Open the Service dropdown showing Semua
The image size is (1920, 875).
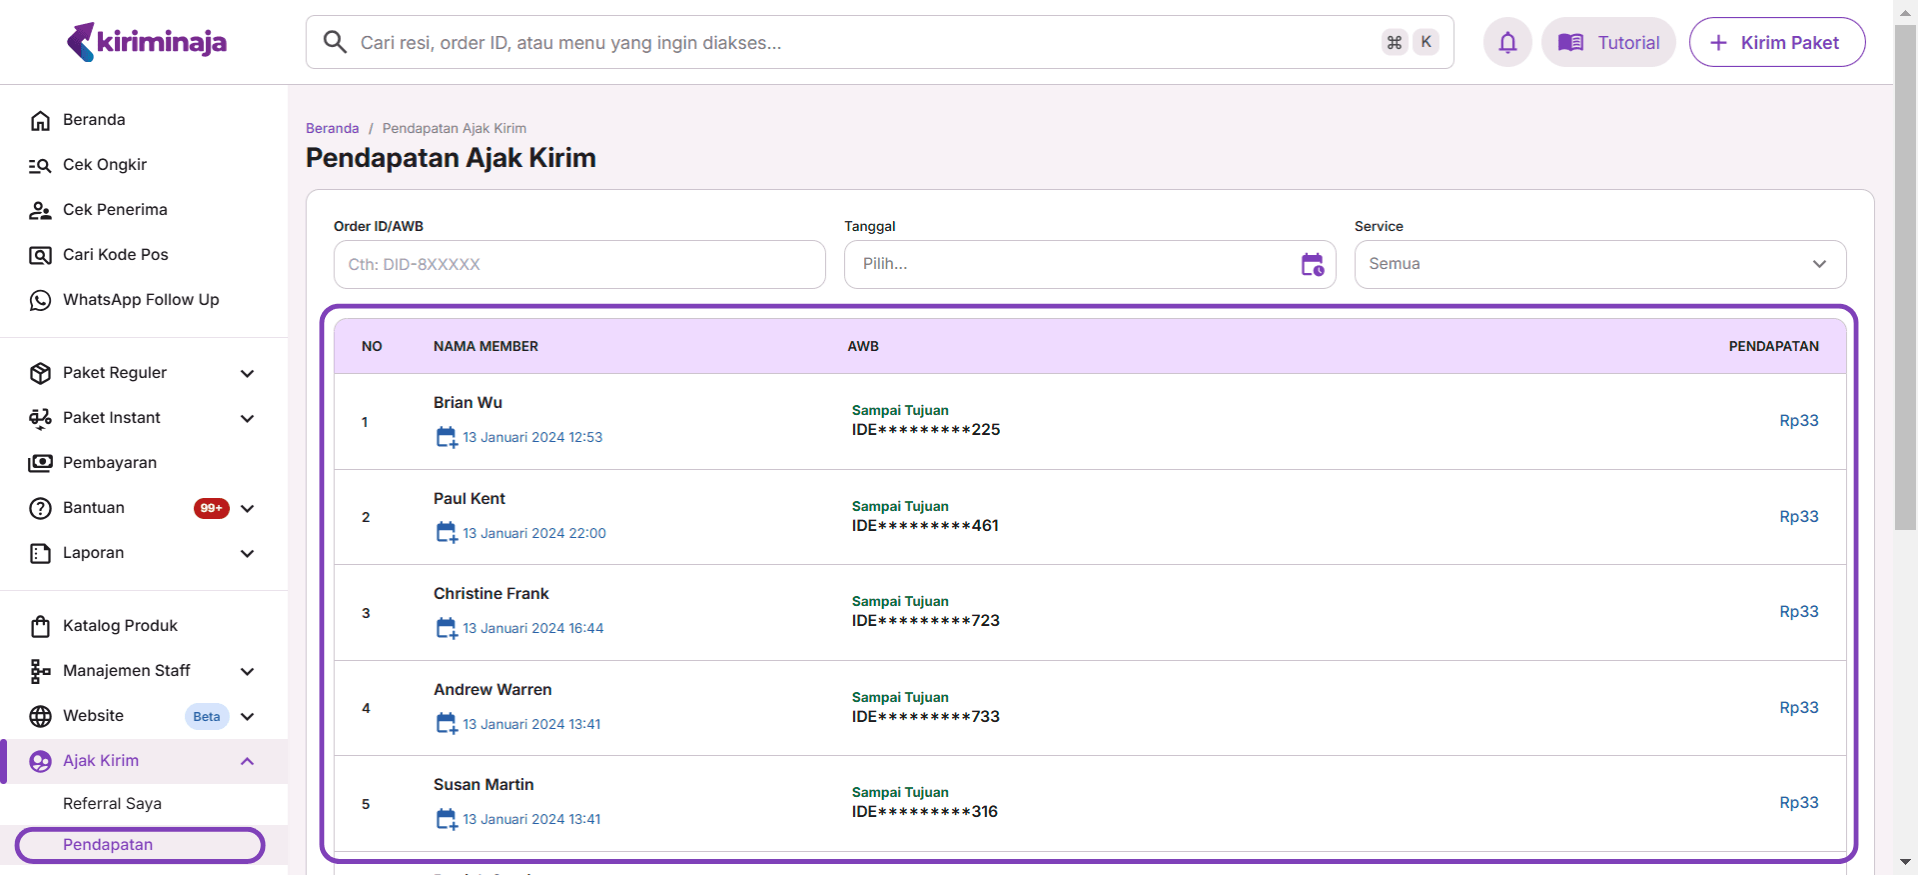[1599, 264]
